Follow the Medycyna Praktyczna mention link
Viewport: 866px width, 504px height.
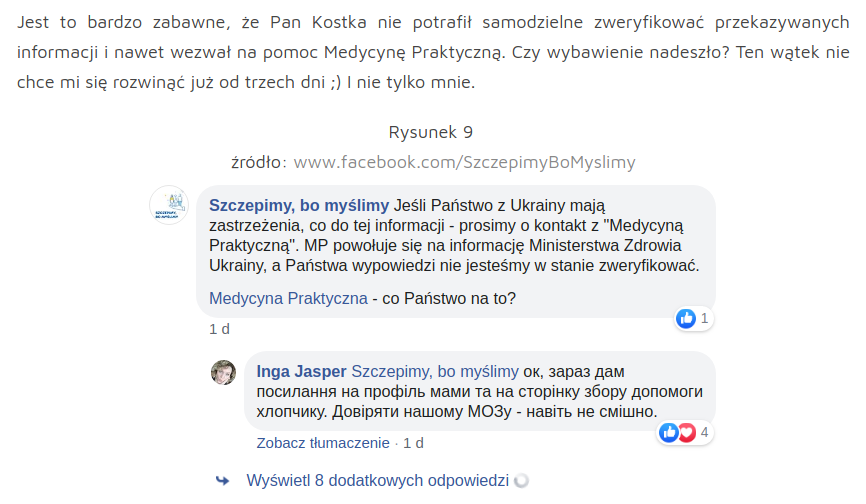click(x=288, y=298)
